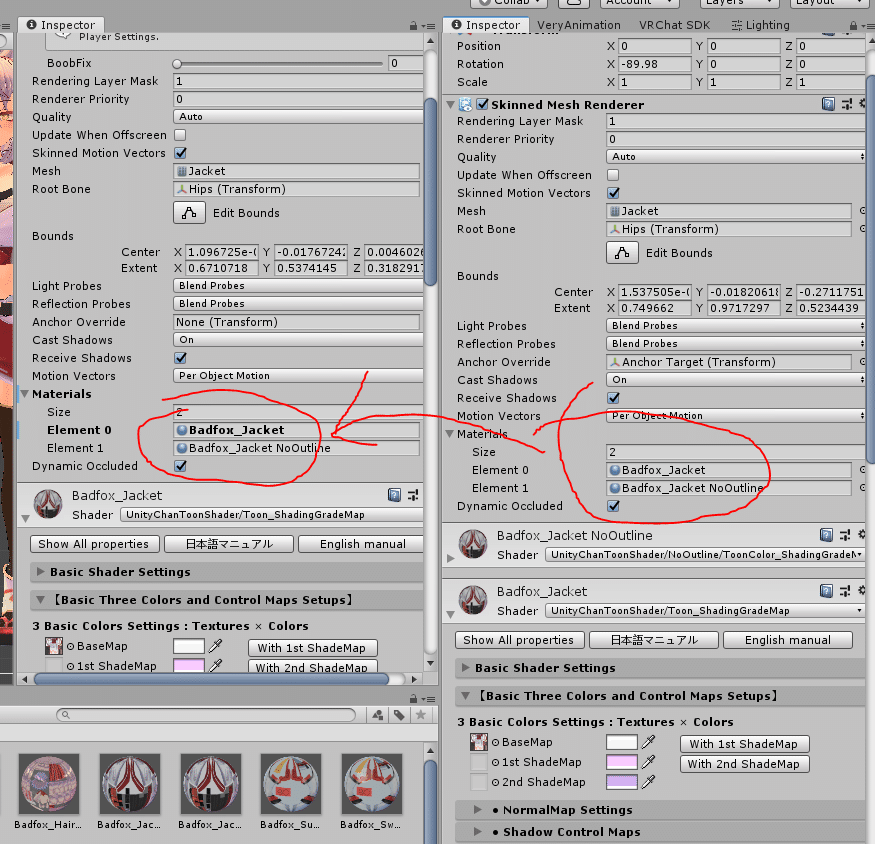Open help for Skinned Mesh Renderer component
The image size is (875, 844).
click(x=828, y=104)
